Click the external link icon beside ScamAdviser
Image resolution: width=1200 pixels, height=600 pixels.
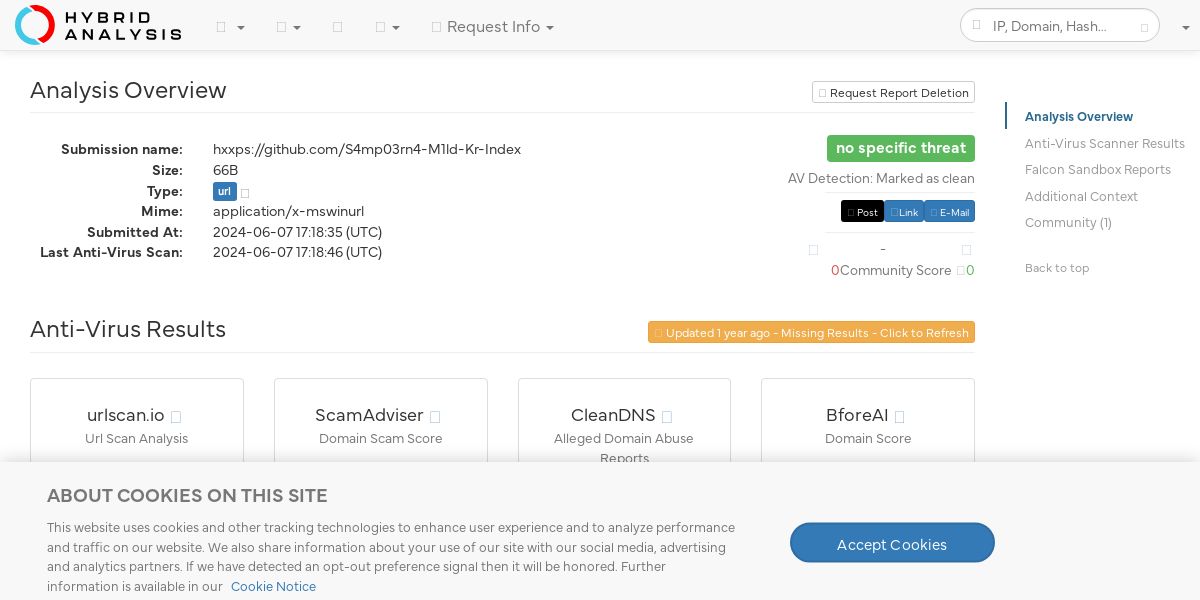(435, 417)
